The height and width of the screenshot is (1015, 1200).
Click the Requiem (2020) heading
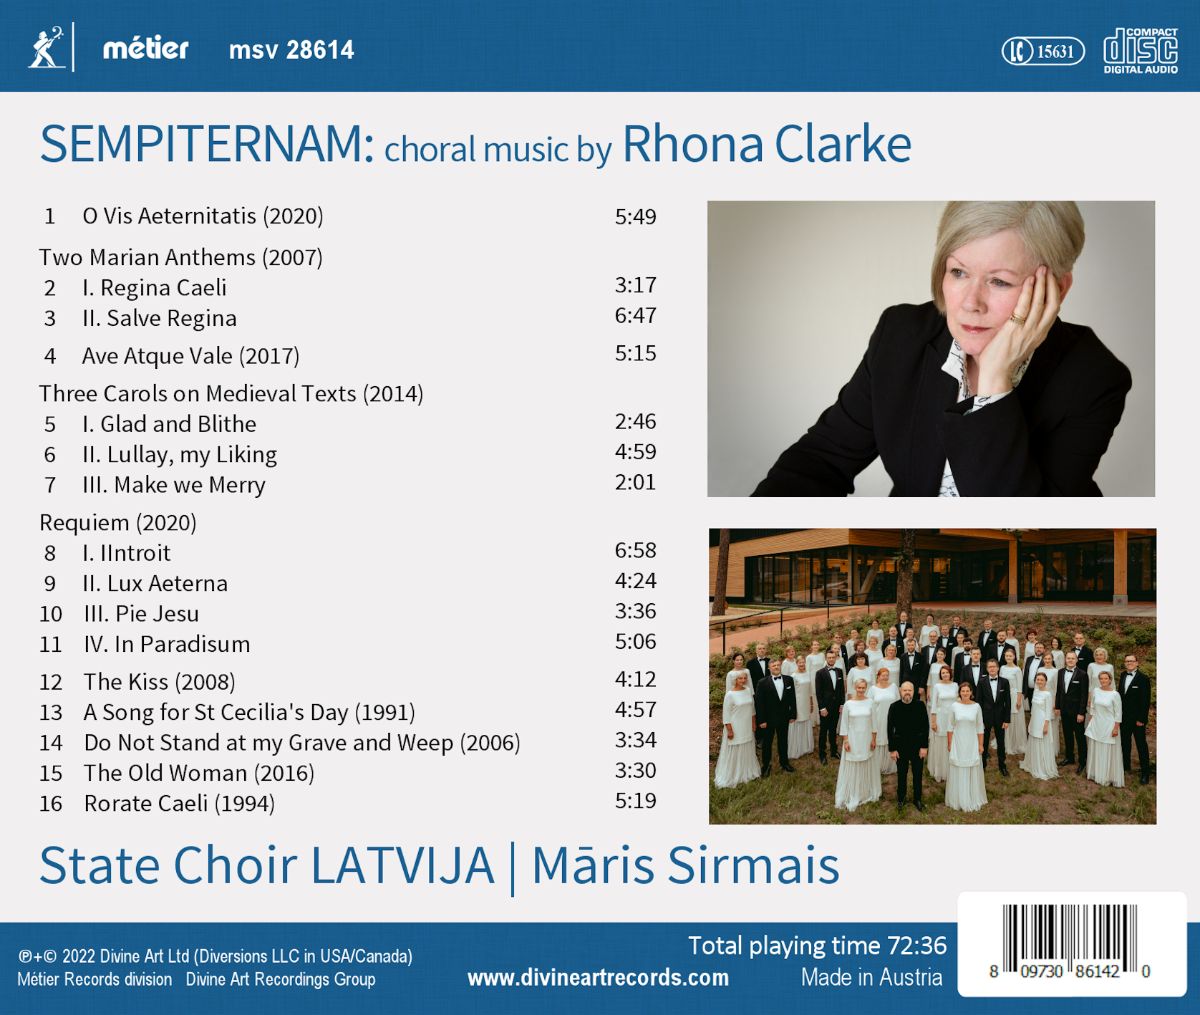click(x=118, y=522)
